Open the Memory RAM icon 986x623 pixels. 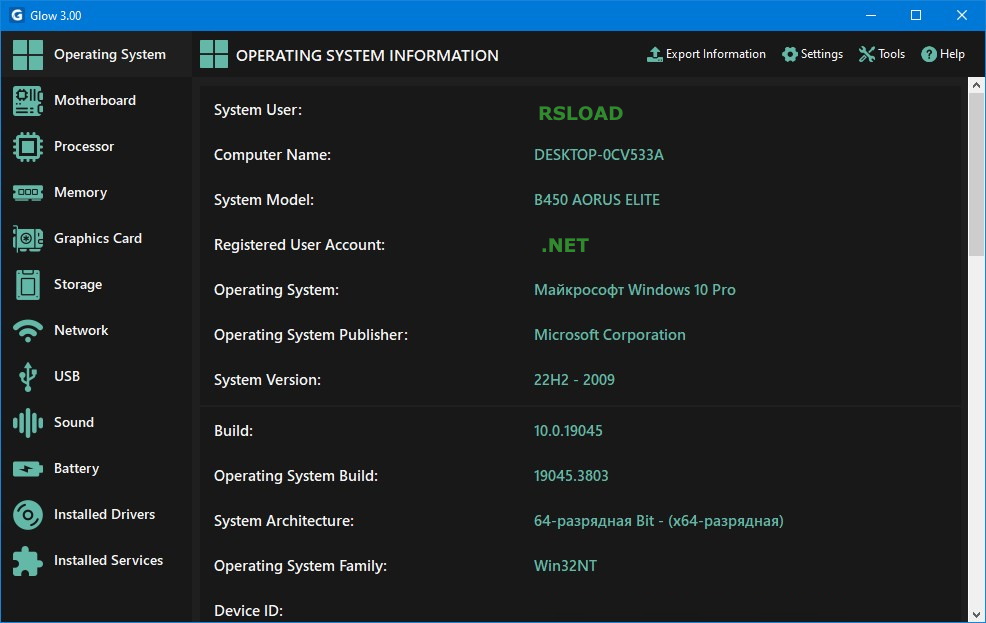tap(28, 193)
